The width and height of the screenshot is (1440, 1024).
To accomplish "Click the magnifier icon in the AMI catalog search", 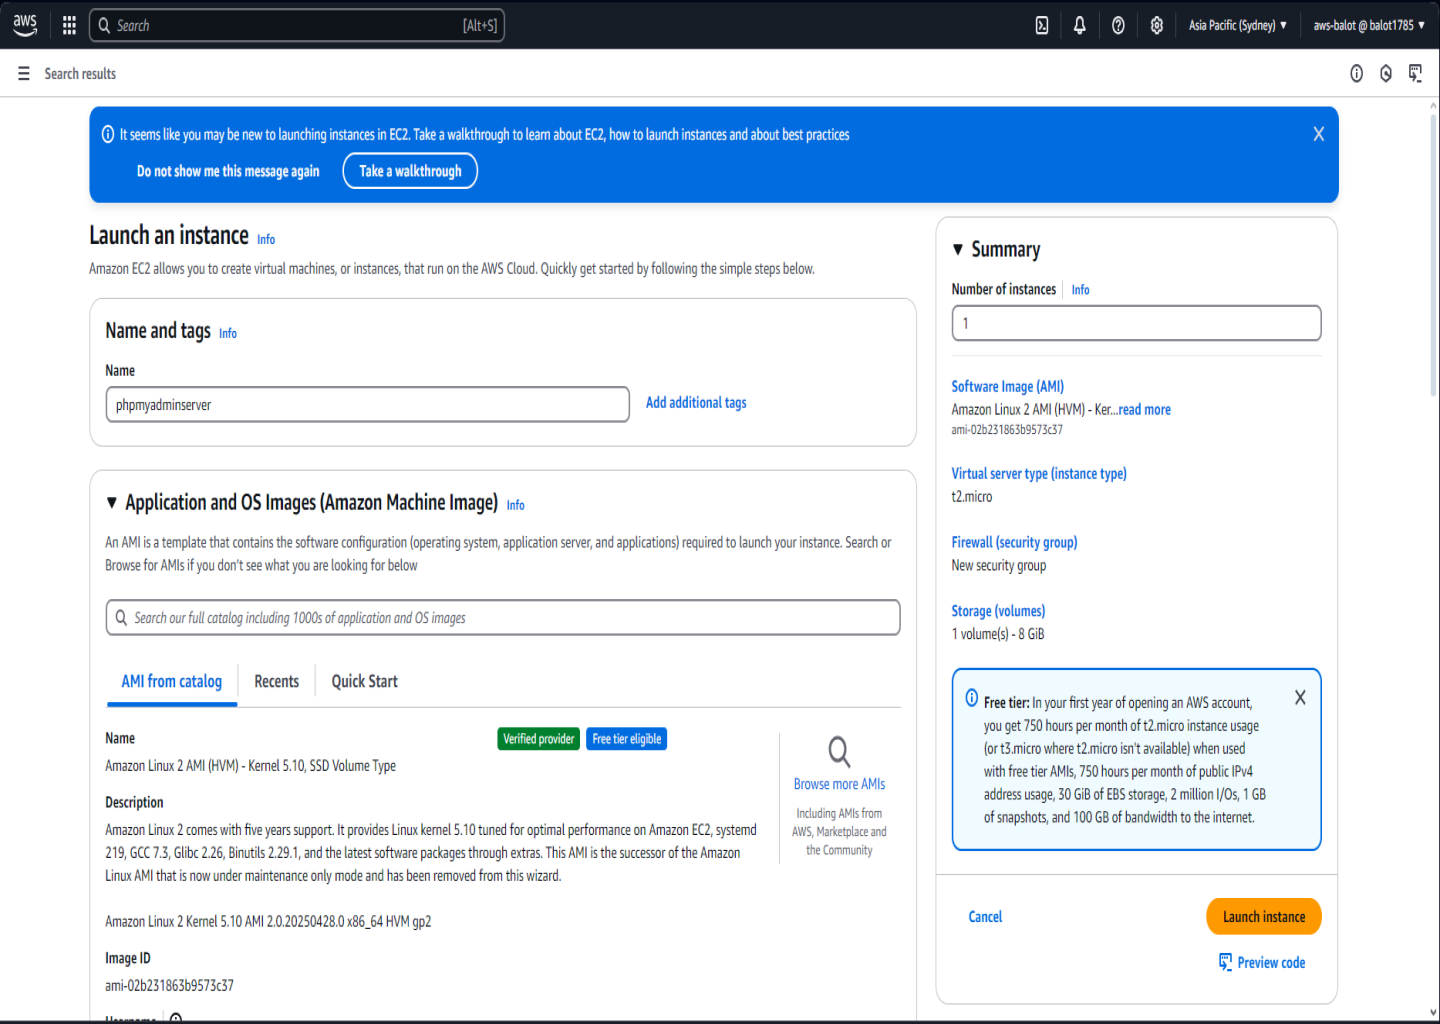I will [x=121, y=618].
